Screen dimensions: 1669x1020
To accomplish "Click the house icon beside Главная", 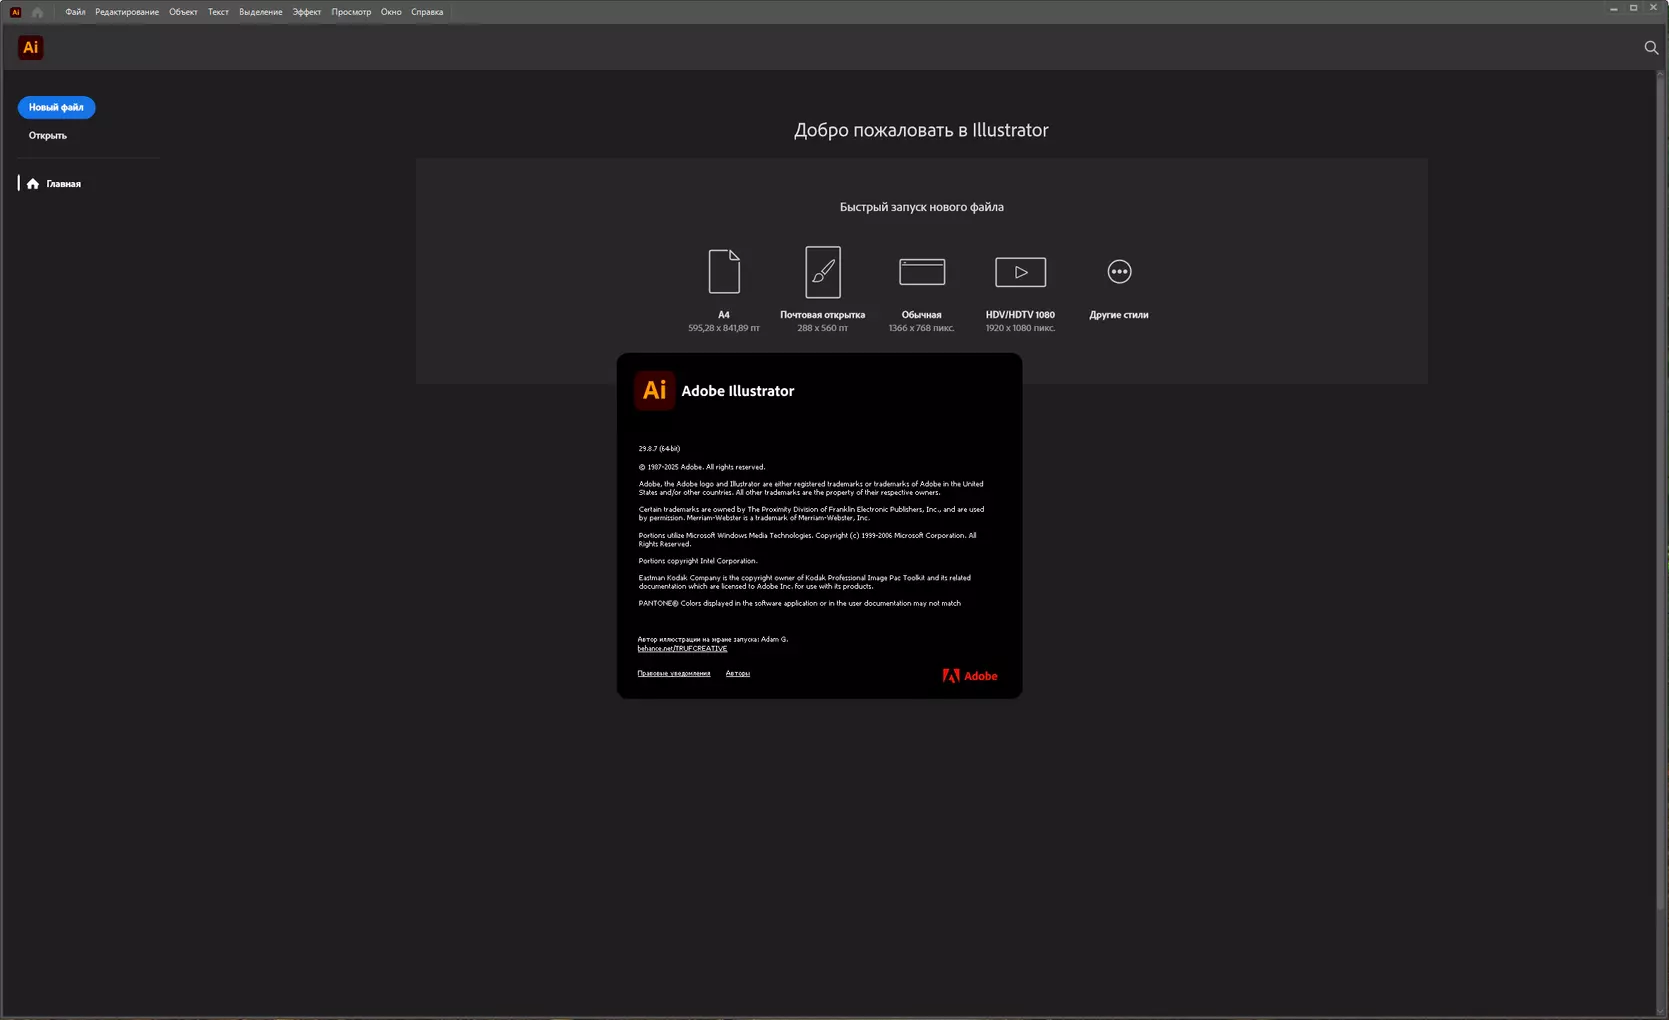I will point(33,184).
